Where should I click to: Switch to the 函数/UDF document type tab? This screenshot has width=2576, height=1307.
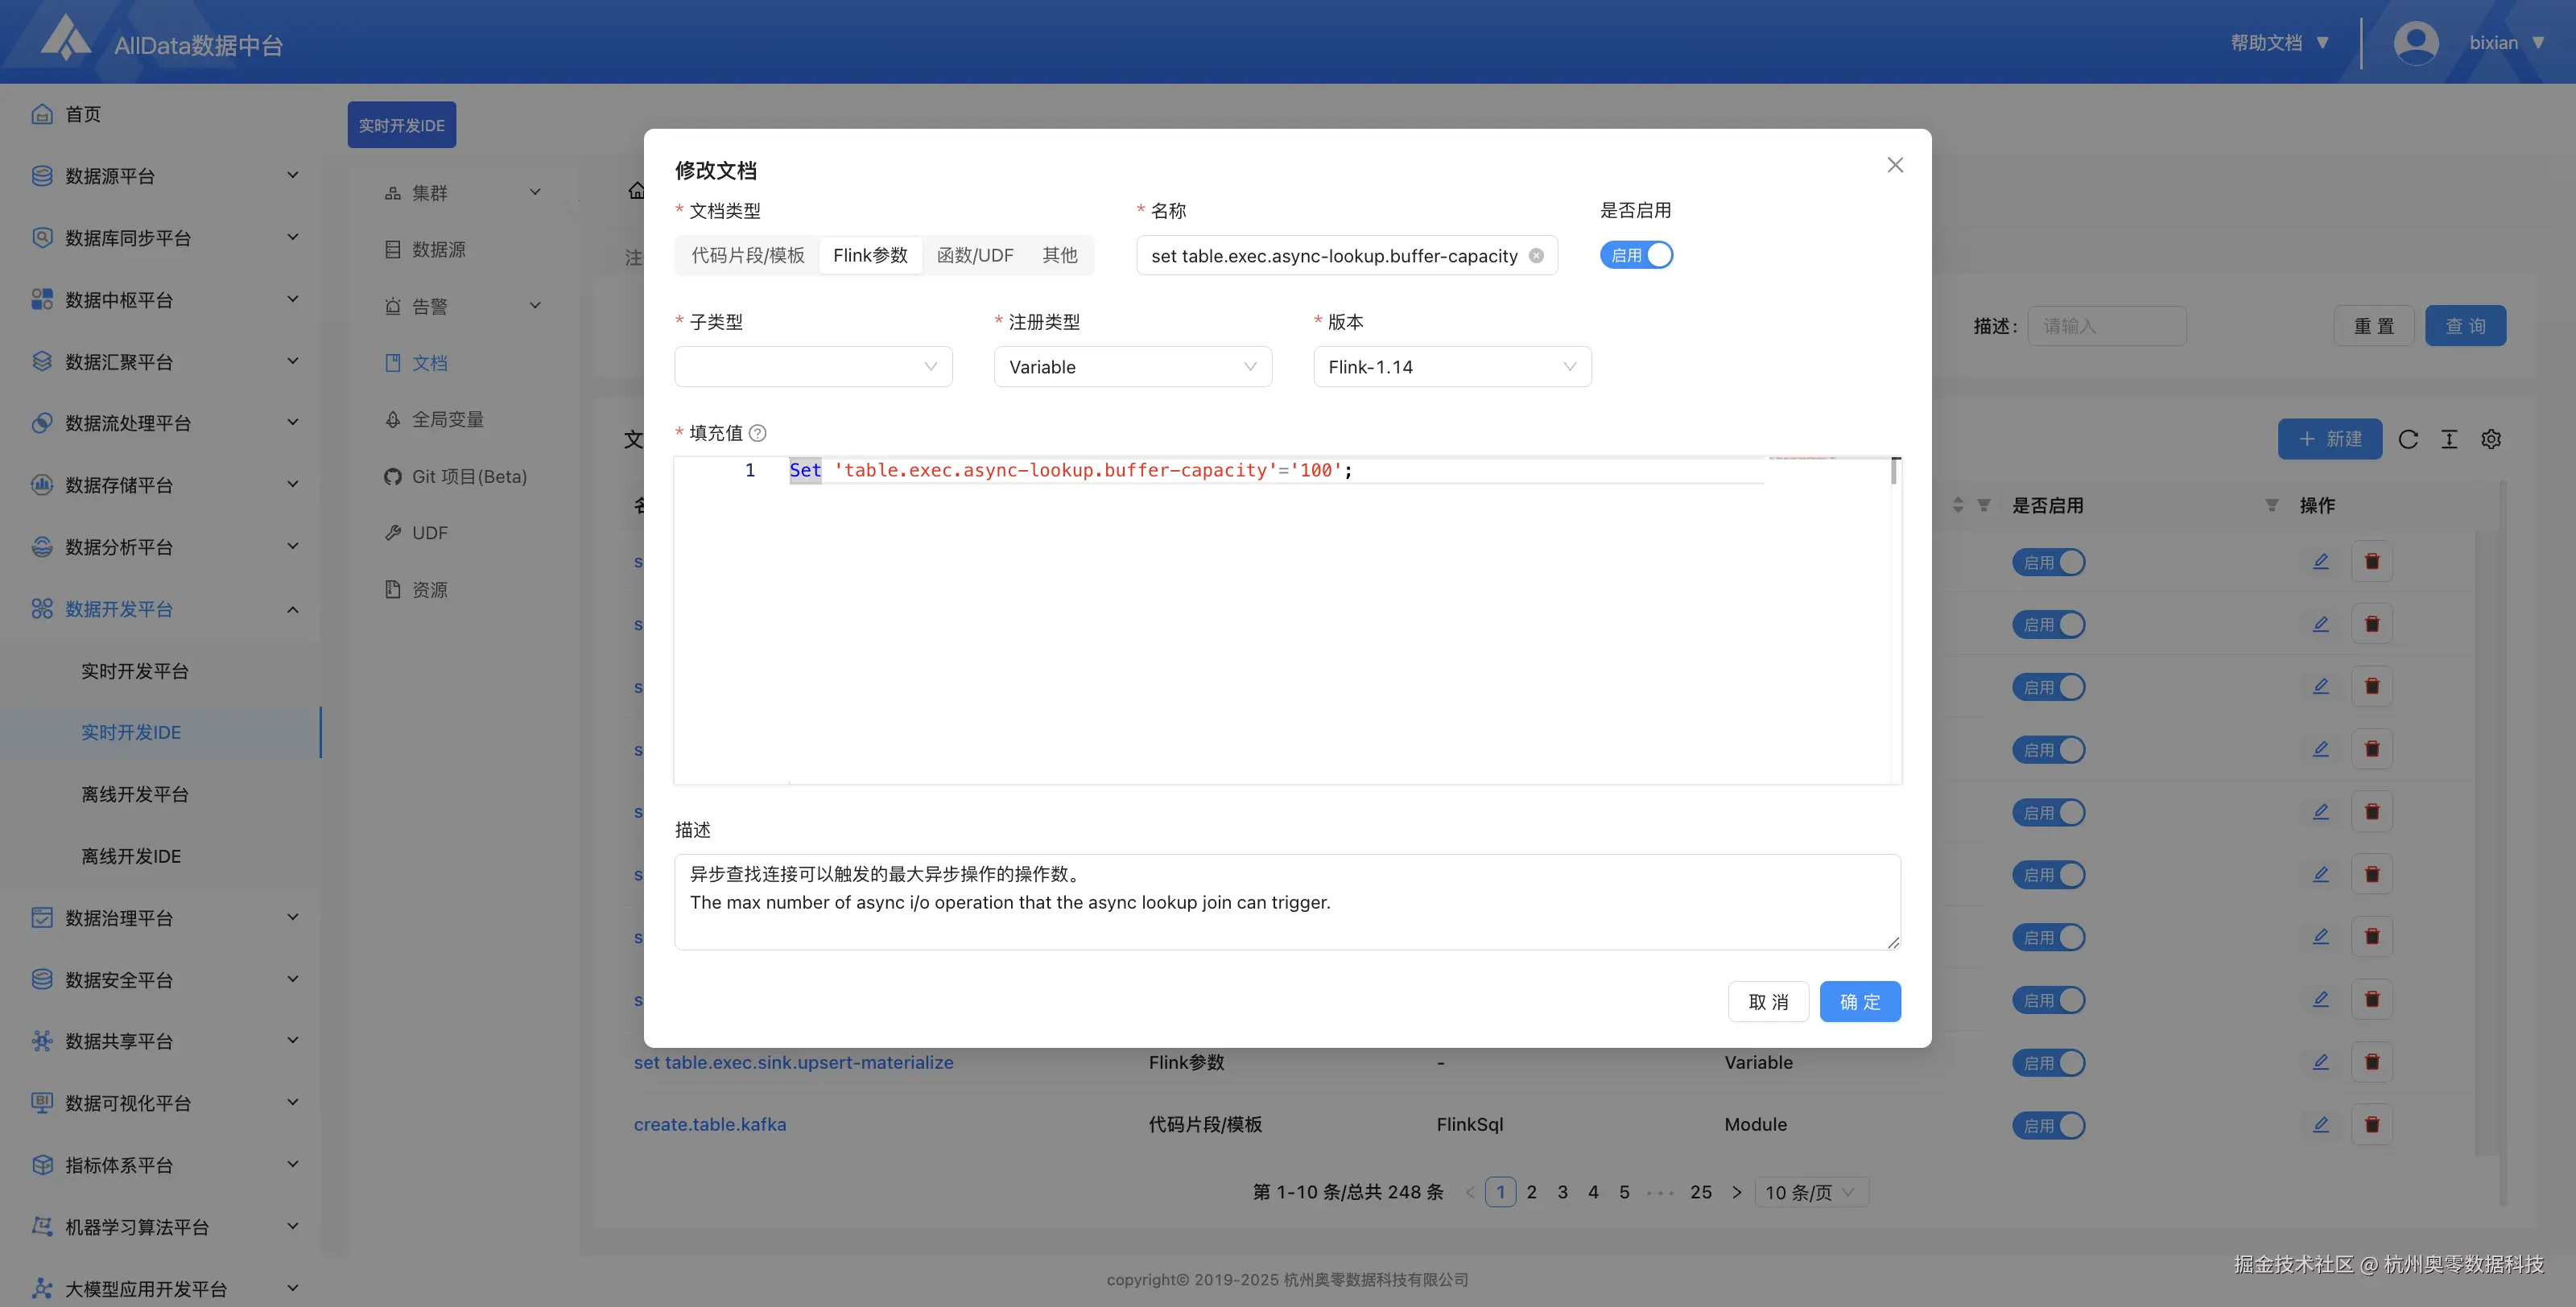(x=974, y=255)
